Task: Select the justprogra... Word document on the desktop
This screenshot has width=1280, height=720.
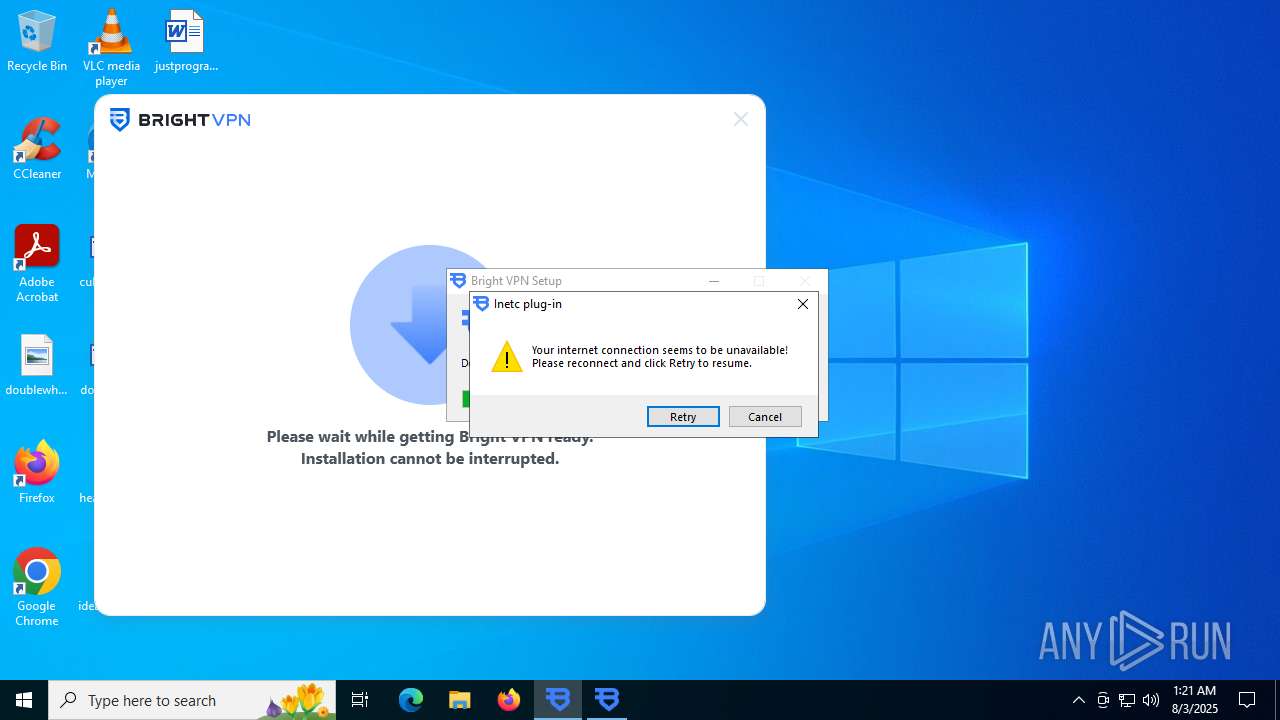Action: tap(186, 41)
